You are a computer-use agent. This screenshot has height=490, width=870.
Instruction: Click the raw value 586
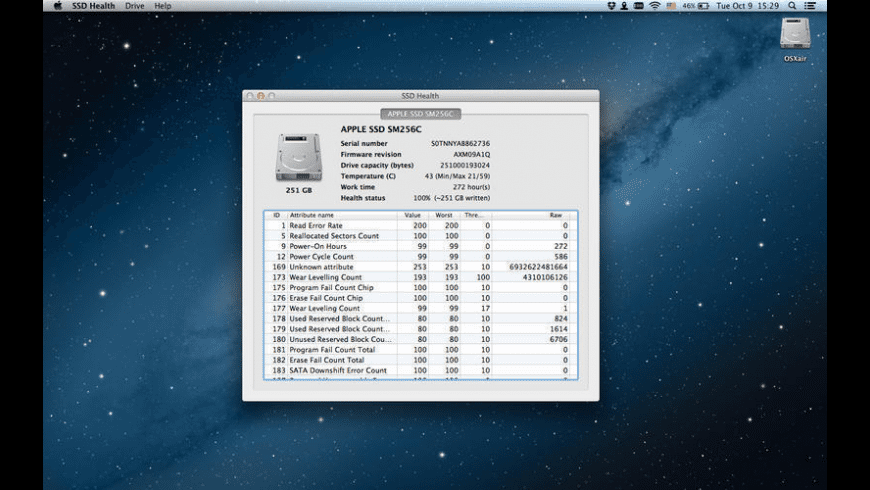[561, 257]
